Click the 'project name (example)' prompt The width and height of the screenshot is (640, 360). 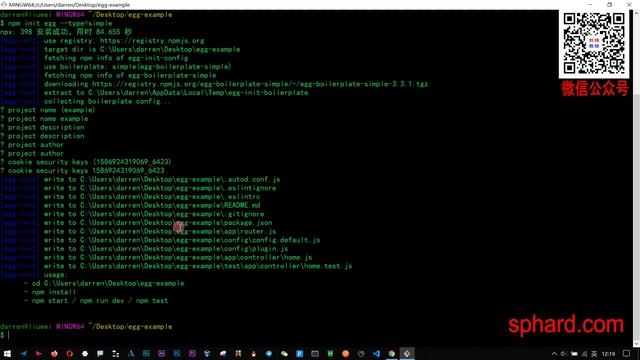(48, 110)
